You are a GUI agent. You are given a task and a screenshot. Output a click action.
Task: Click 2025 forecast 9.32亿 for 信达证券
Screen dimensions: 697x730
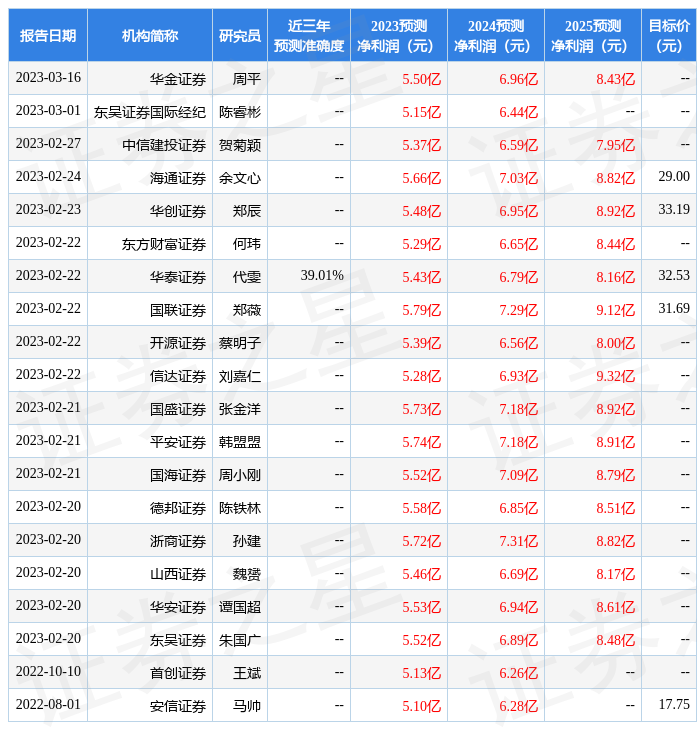tap(616, 376)
